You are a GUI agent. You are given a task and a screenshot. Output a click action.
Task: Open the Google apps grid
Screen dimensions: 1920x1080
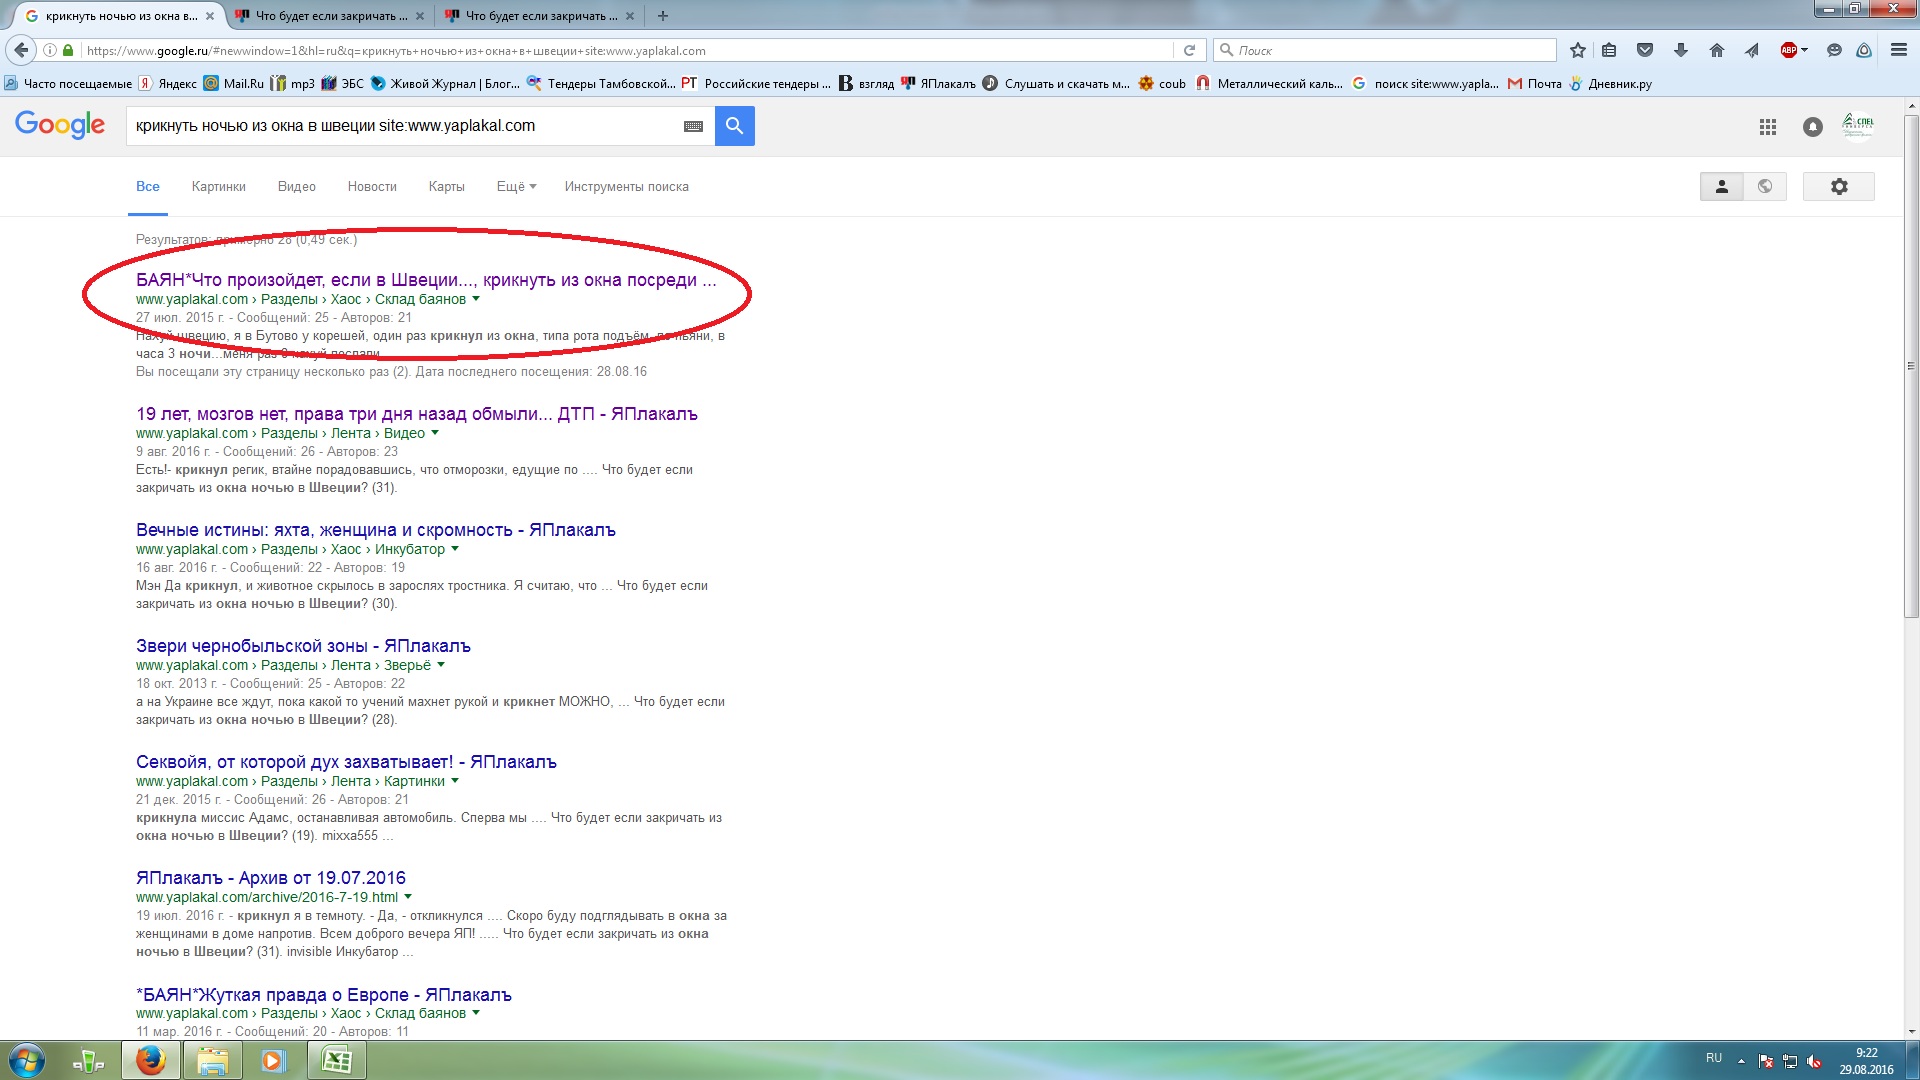pos(1768,127)
